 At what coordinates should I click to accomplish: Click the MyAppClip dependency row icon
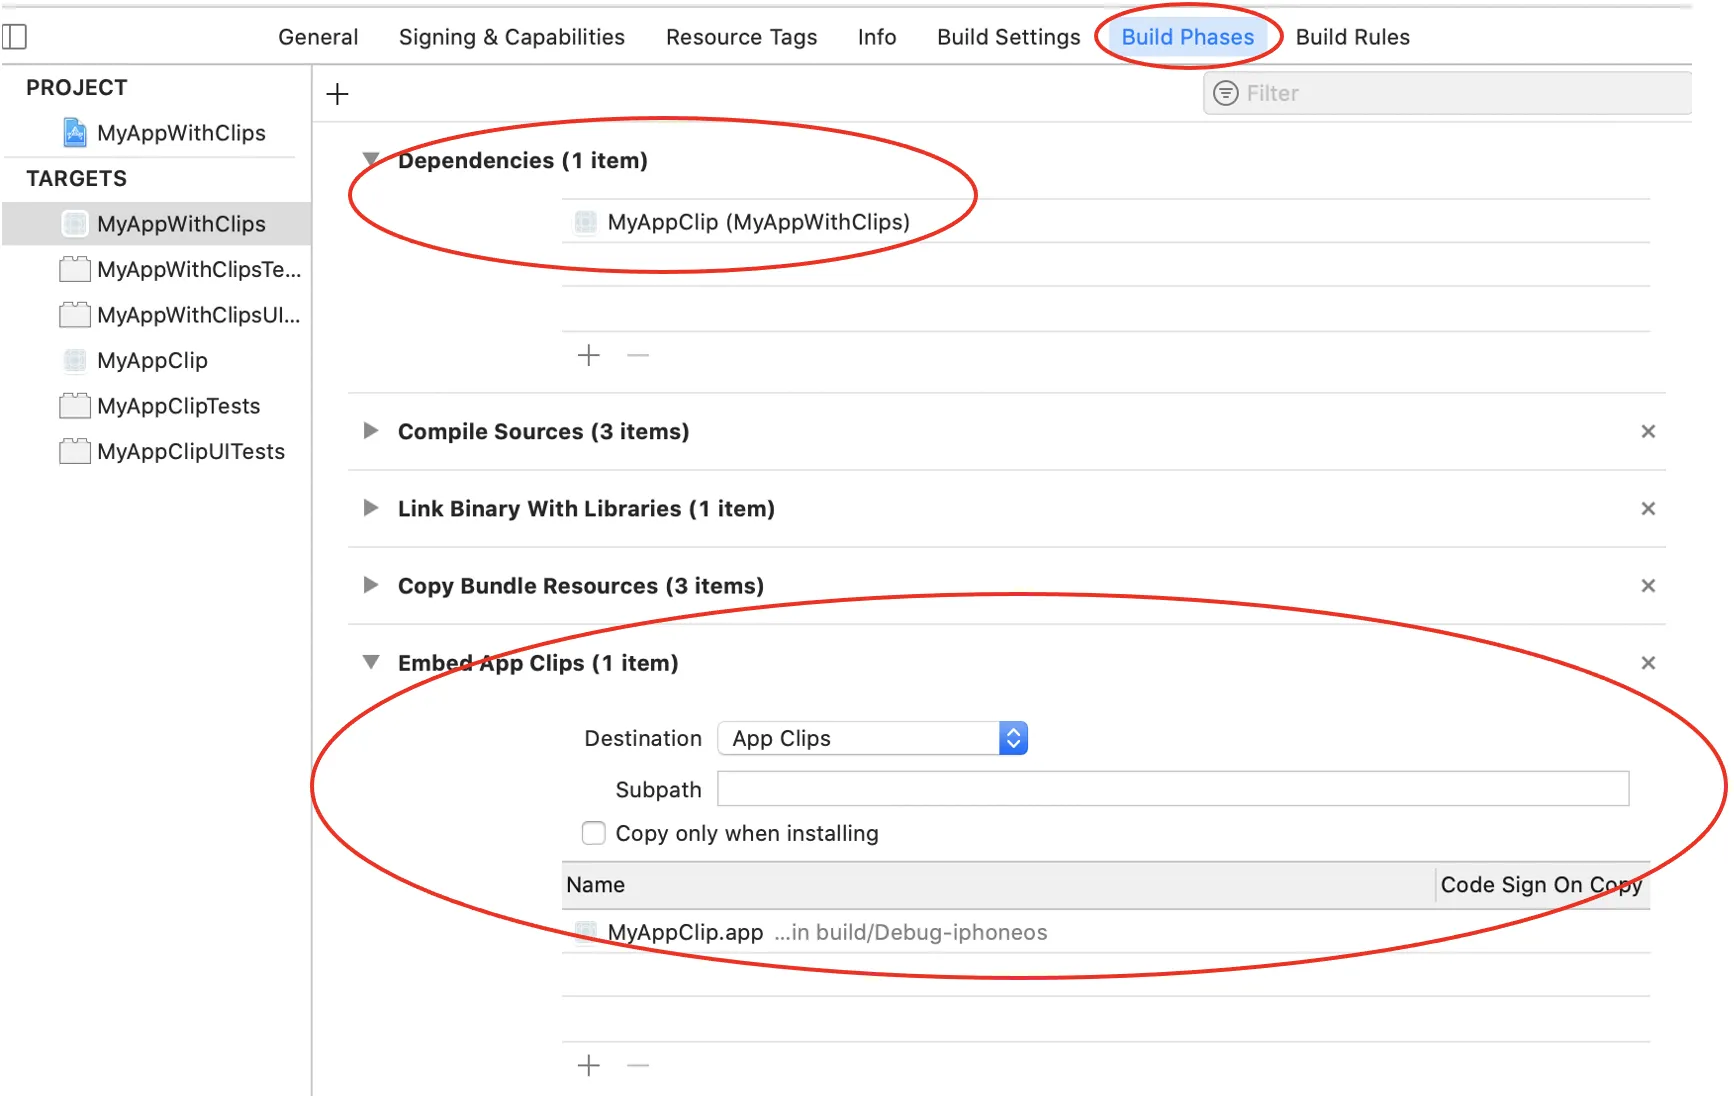coord(586,222)
